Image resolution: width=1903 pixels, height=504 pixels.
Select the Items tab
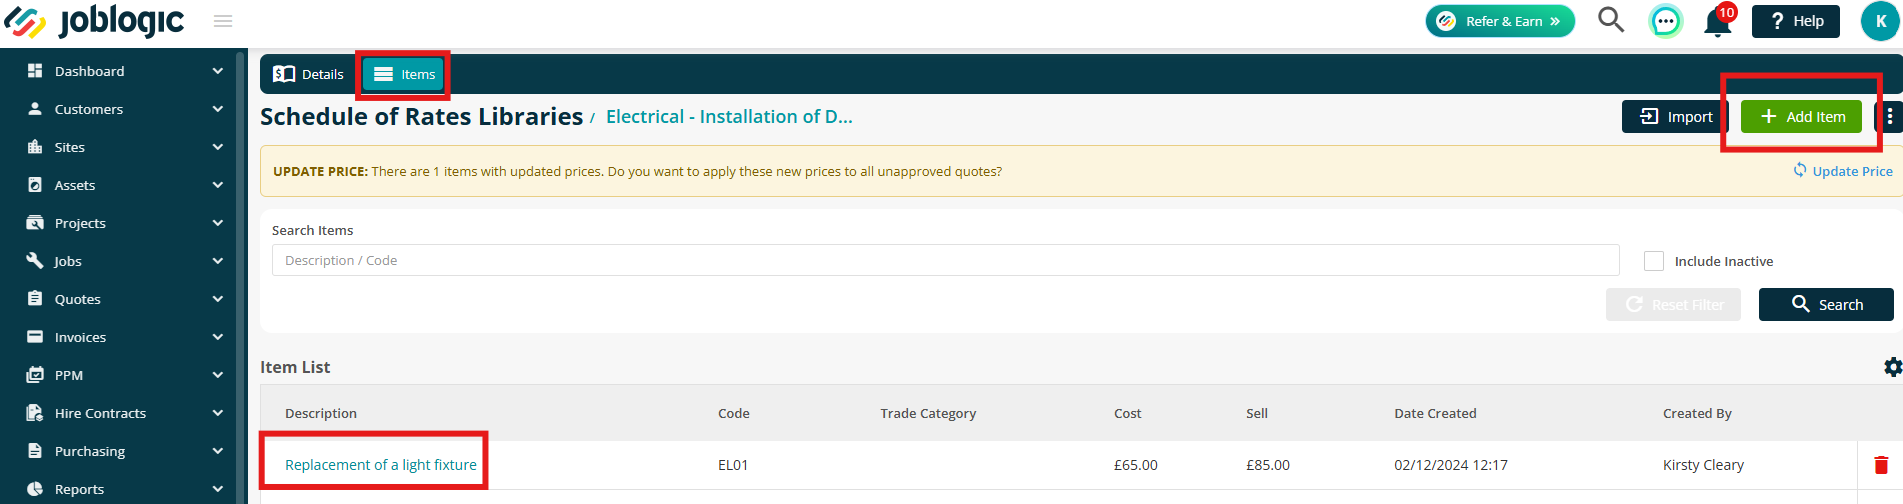click(x=404, y=74)
